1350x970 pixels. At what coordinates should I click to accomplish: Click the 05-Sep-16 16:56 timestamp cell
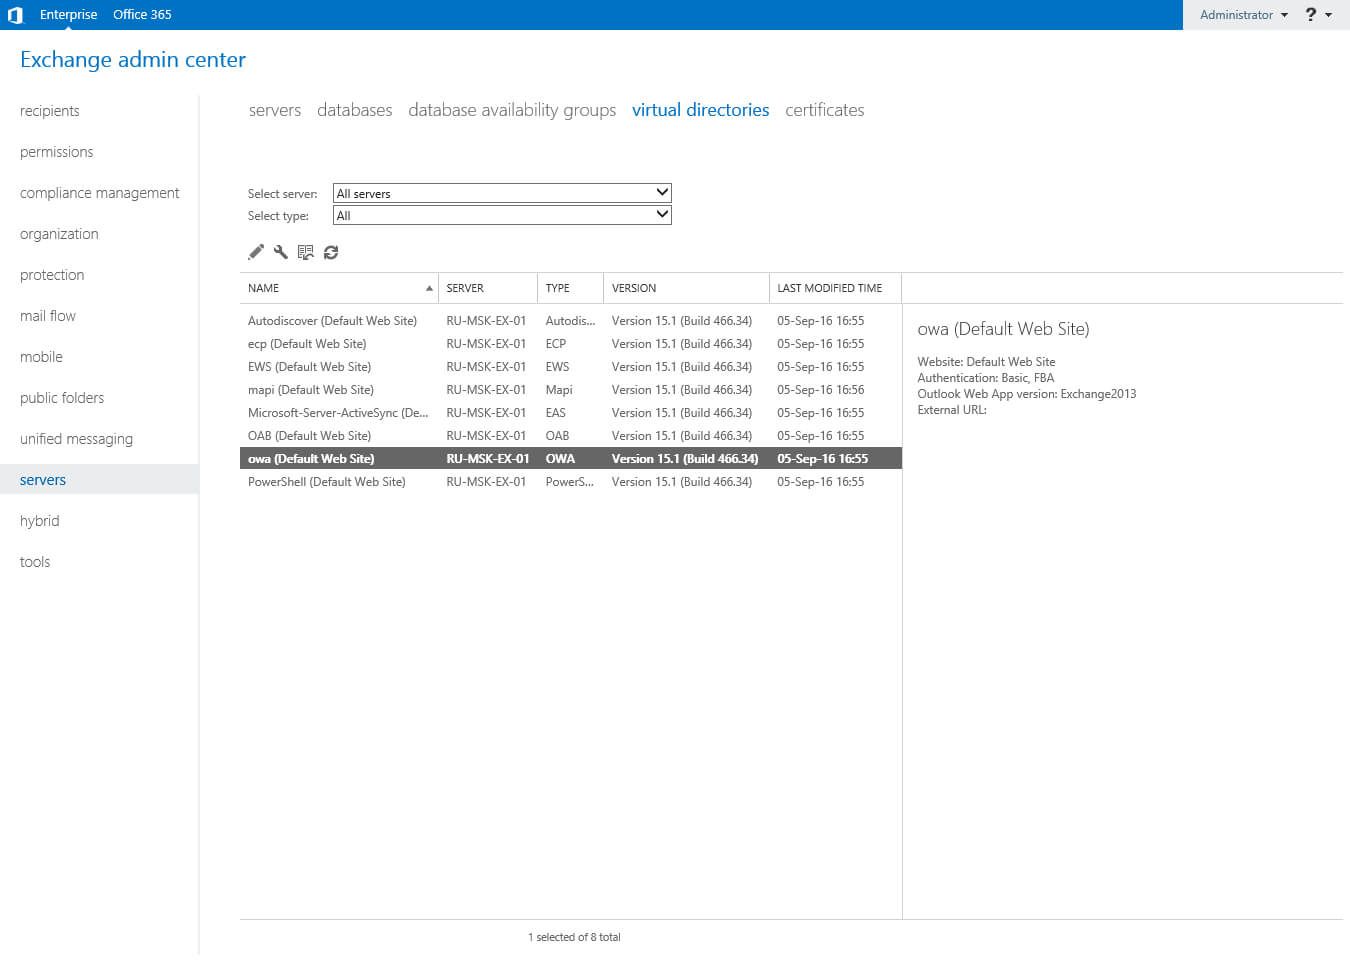(821, 390)
